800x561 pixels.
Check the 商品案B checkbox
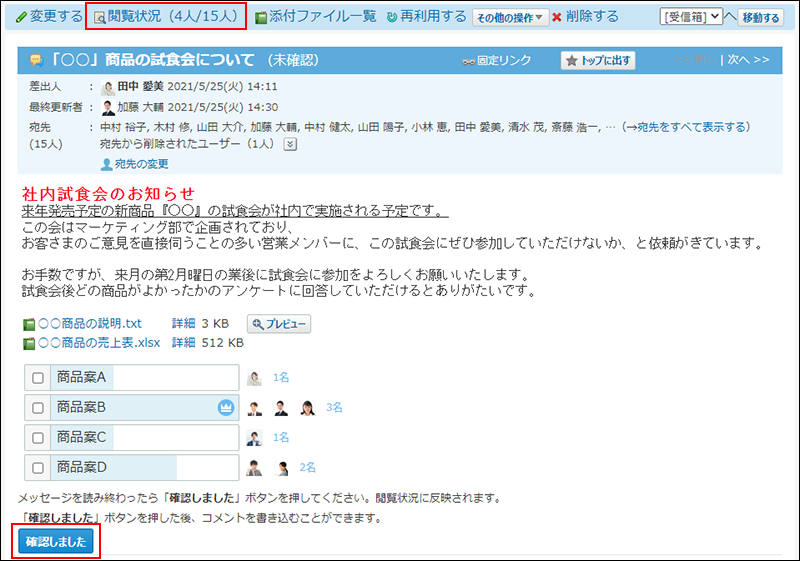[x=38, y=408]
